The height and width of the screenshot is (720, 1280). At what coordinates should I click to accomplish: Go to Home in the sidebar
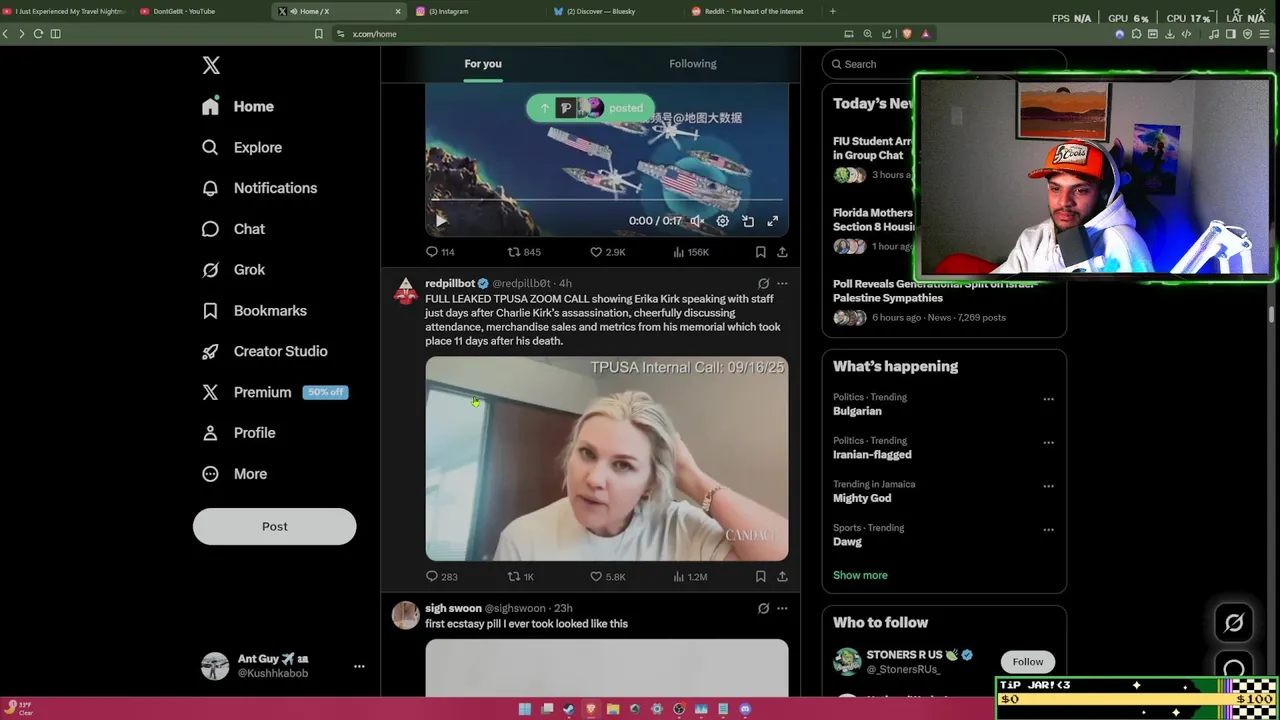(238, 106)
